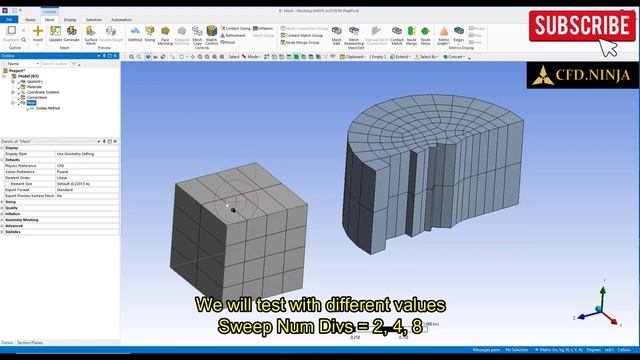
Task: Open Mesh Numbering tool
Action: pyautogui.click(x=353, y=31)
